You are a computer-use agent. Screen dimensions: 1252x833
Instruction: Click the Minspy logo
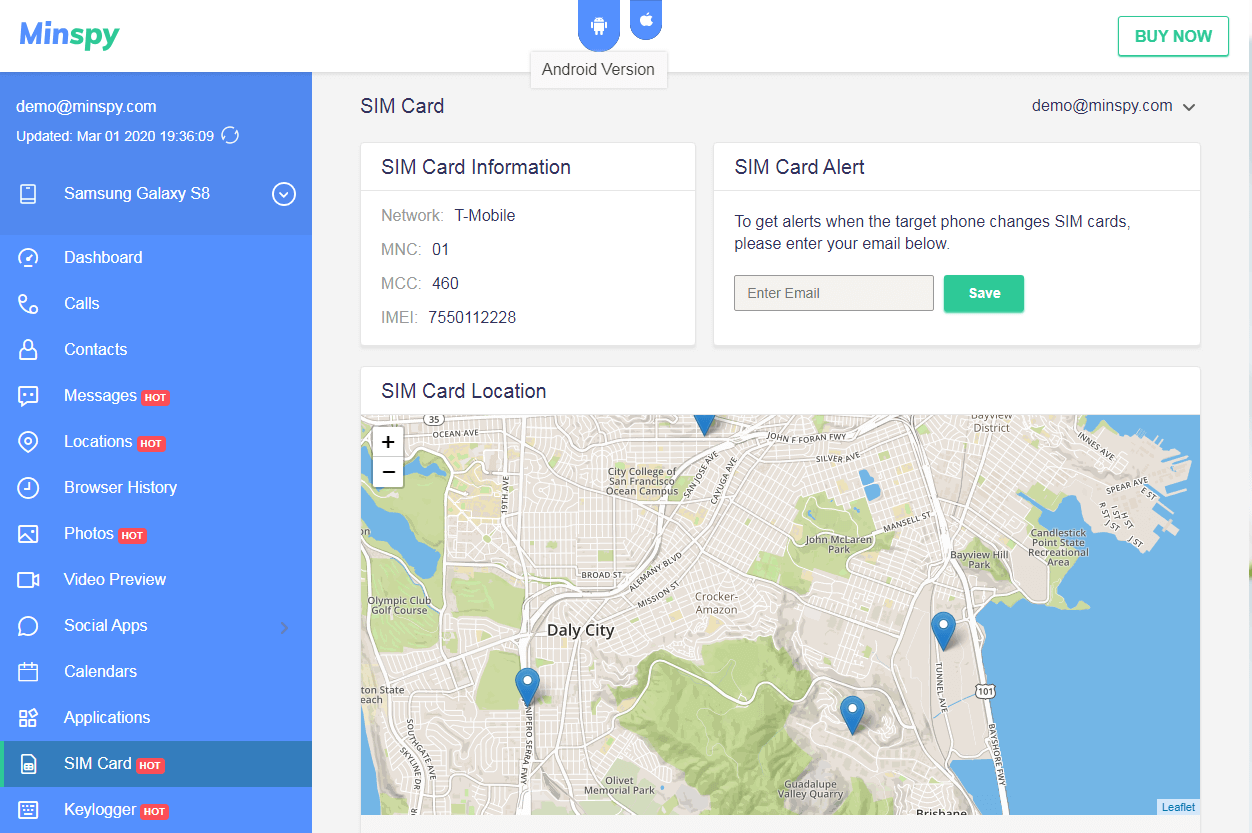tap(70, 35)
